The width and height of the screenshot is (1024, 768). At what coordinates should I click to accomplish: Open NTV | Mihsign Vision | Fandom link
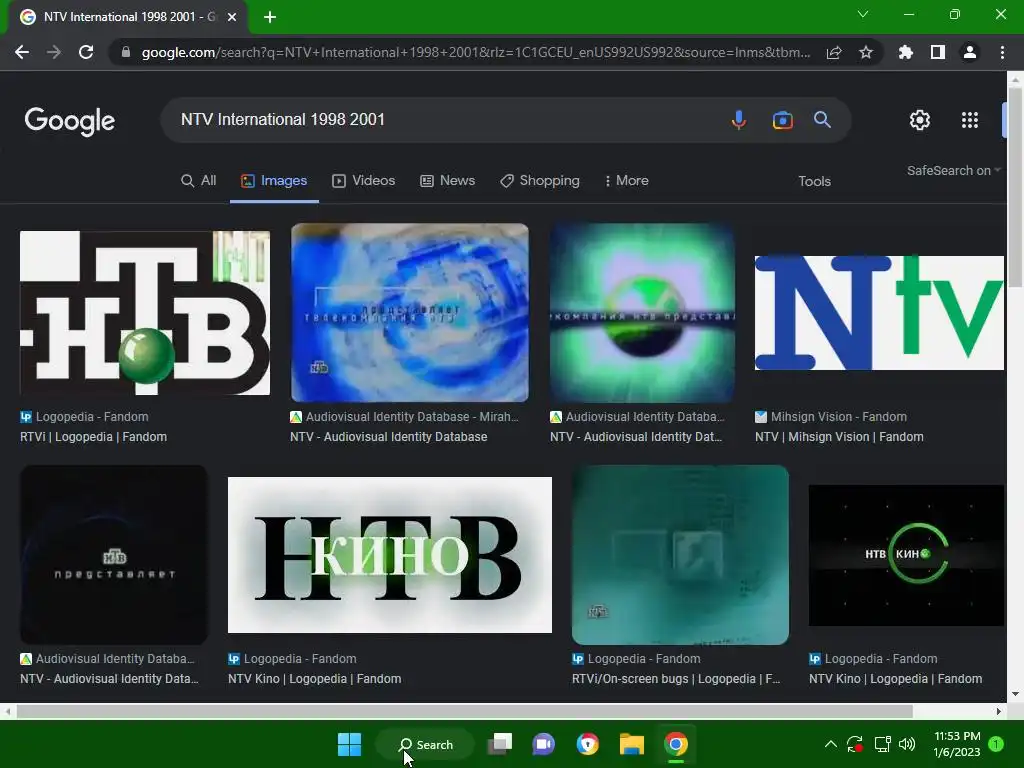[x=839, y=437]
